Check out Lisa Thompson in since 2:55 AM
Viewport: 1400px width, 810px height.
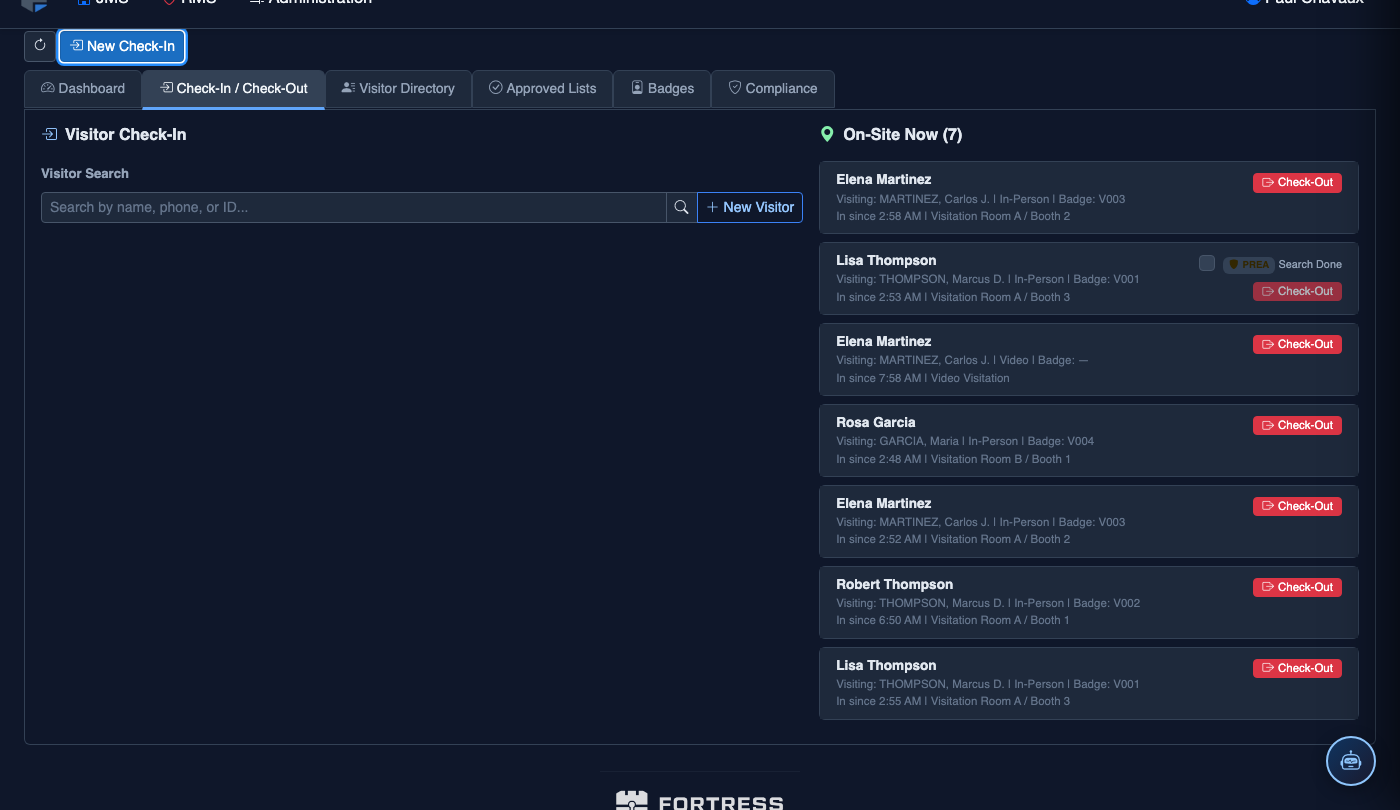click(x=1297, y=668)
